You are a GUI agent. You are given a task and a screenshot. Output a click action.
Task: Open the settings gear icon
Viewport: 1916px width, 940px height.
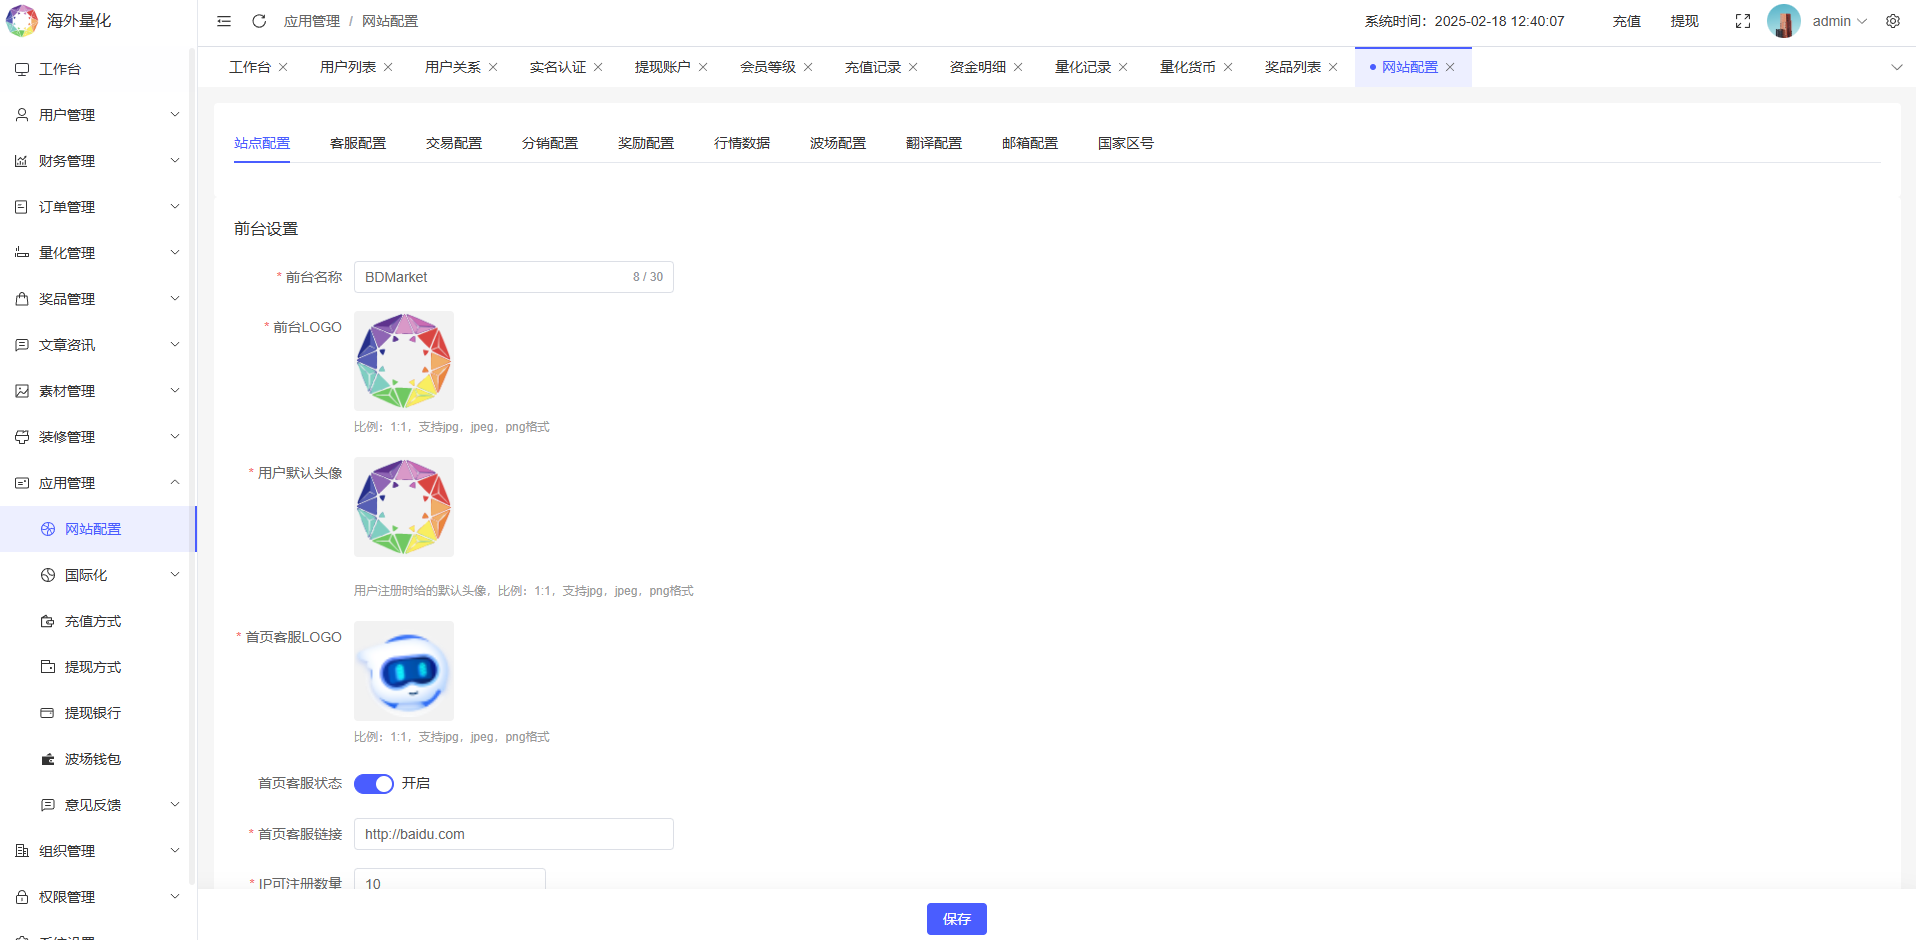1892,20
